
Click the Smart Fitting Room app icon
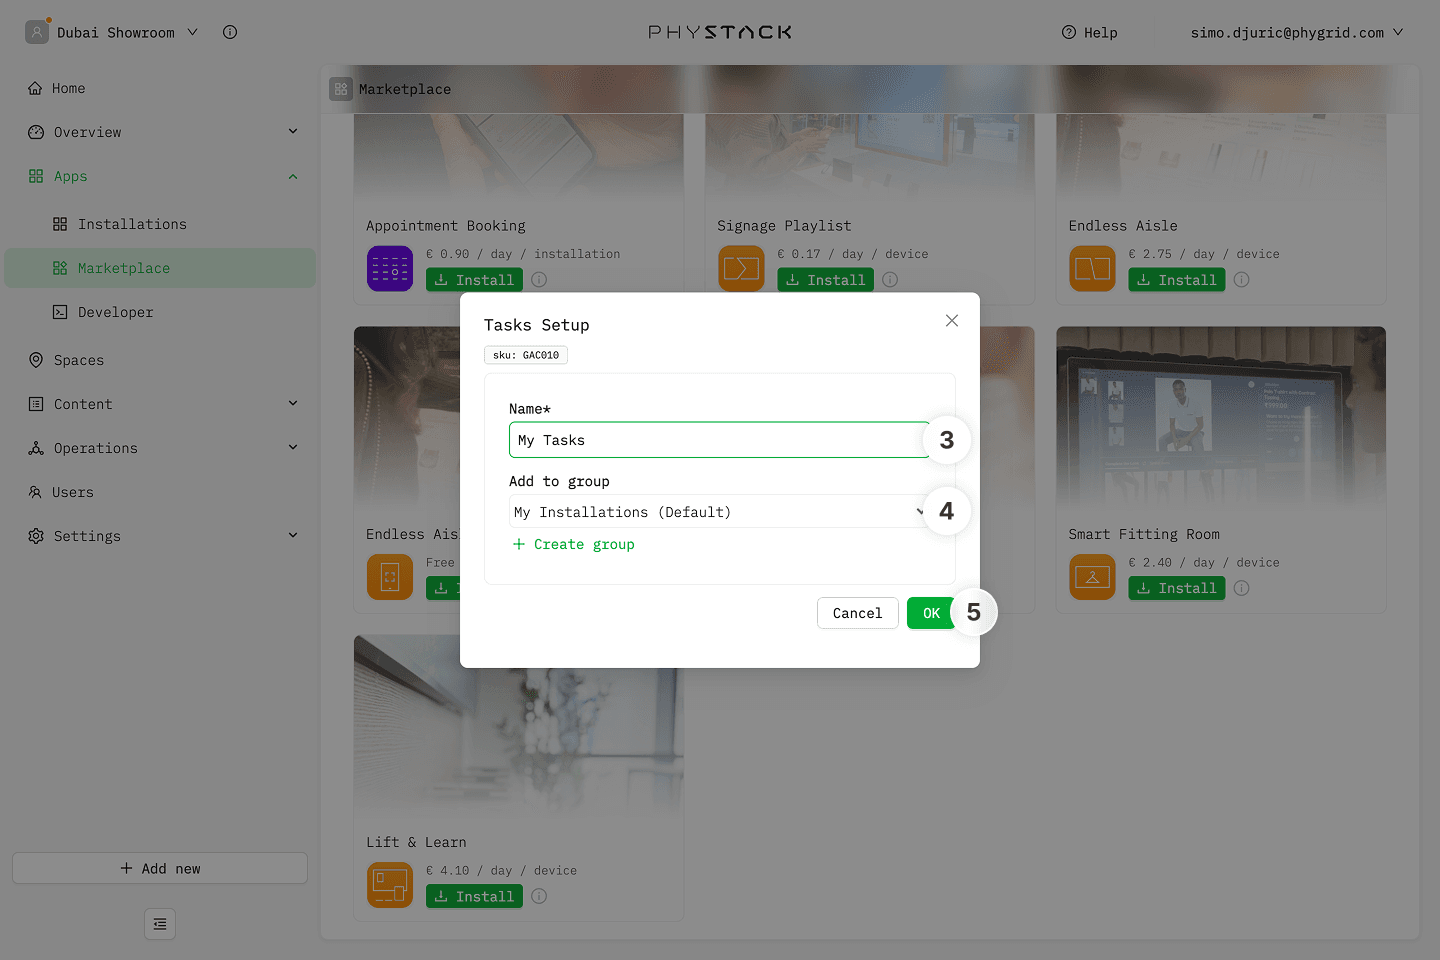point(1092,577)
